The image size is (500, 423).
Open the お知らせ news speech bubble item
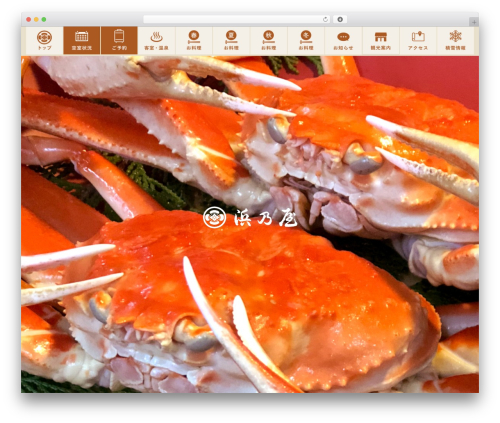click(343, 40)
